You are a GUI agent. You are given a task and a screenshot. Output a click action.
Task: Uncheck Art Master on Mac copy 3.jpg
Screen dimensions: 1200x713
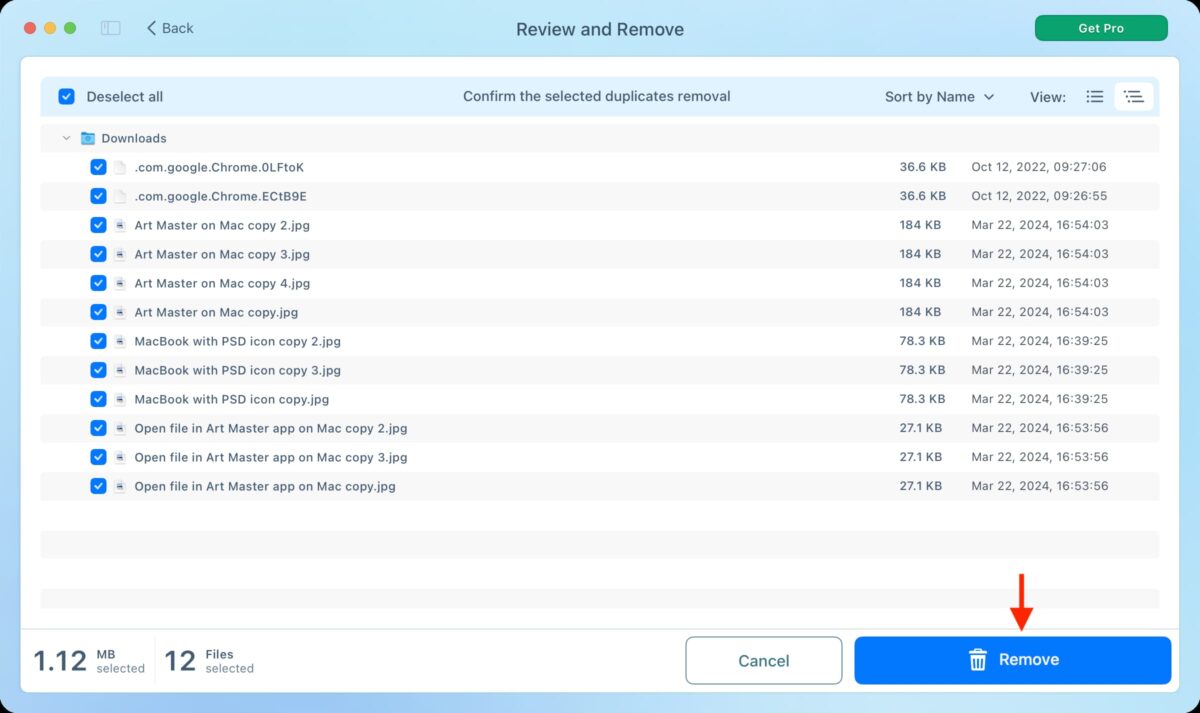[x=98, y=255]
